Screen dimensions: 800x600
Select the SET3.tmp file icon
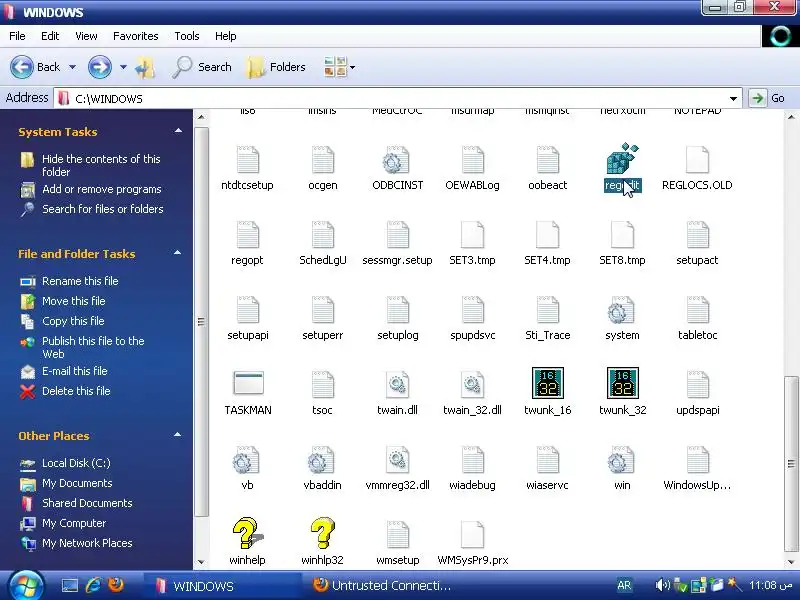point(472,235)
